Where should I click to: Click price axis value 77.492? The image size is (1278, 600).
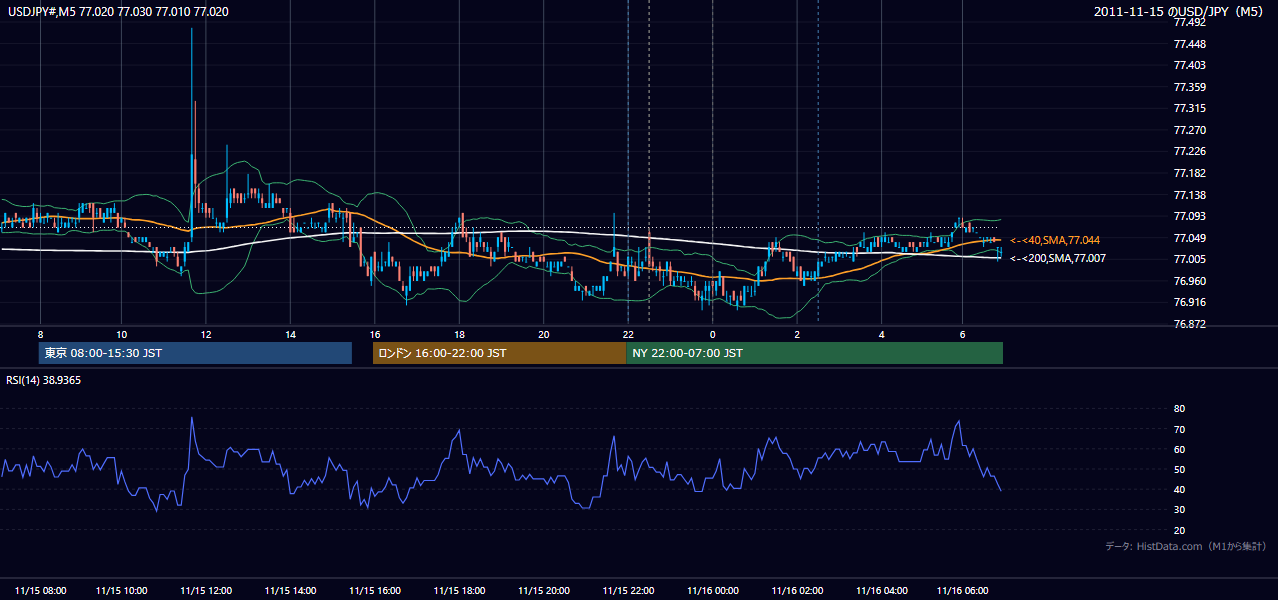(1191, 22)
